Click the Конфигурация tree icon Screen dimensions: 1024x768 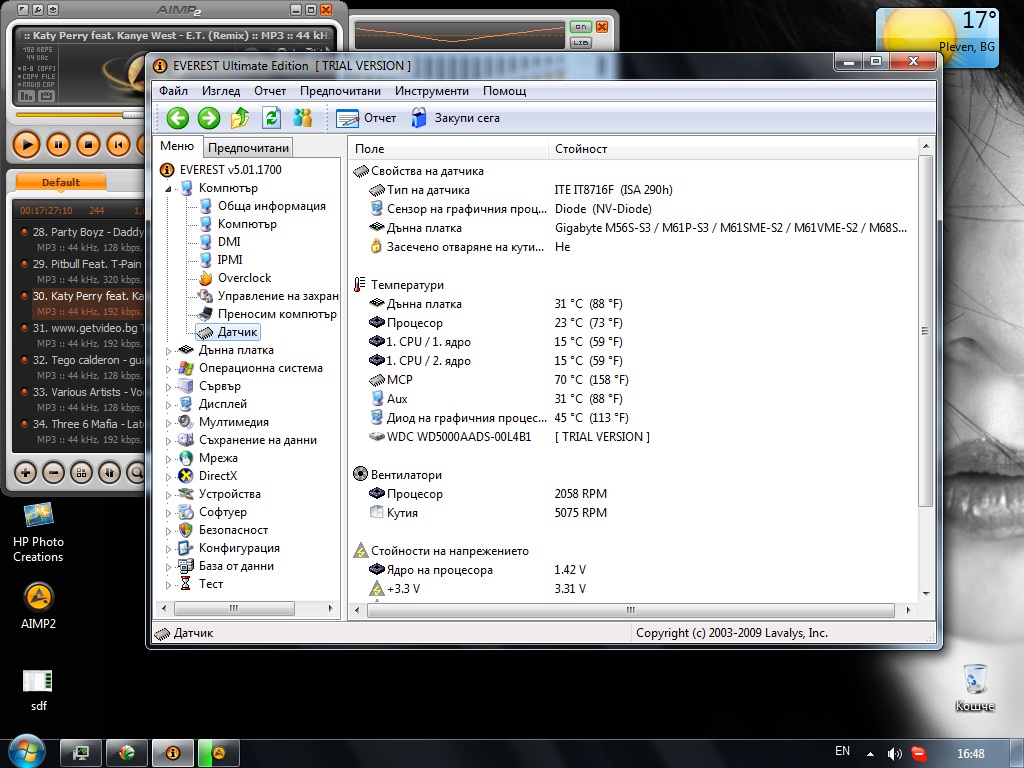click(186, 548)
